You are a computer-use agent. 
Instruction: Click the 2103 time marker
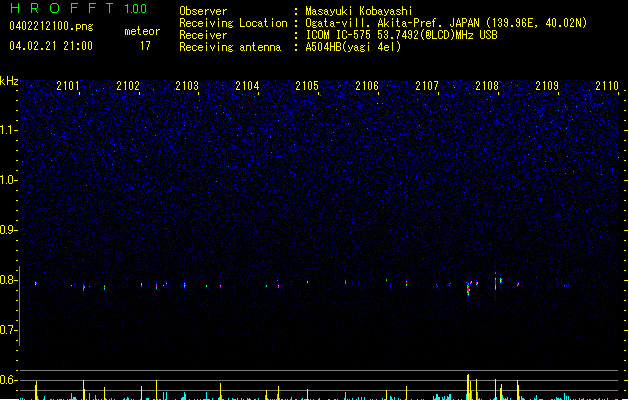point(187,85)
